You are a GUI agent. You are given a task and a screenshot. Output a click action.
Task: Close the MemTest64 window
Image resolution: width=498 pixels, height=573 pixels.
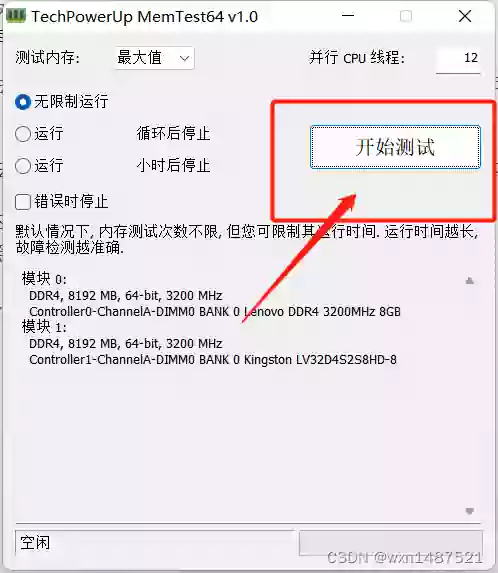pyautogui.click(x=465, y=16)
